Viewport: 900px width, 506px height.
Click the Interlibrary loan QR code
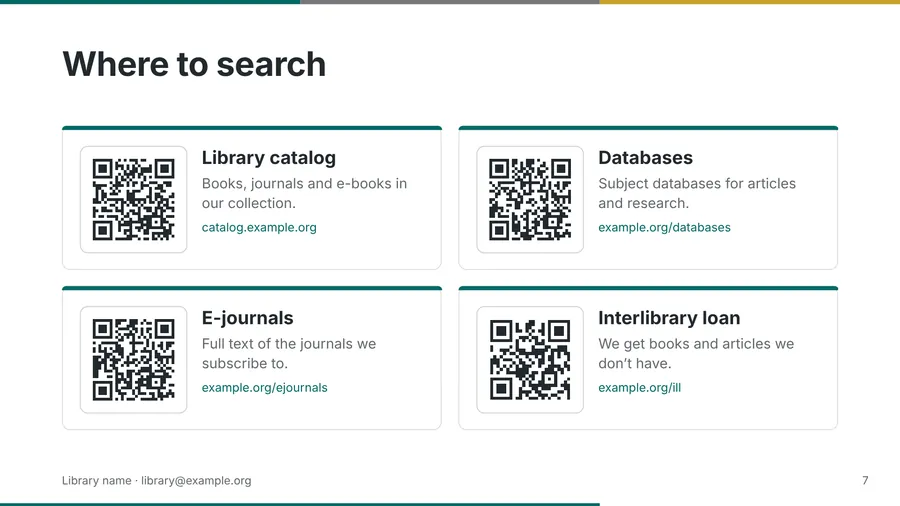pyautogui.click(x=530, y=359)
